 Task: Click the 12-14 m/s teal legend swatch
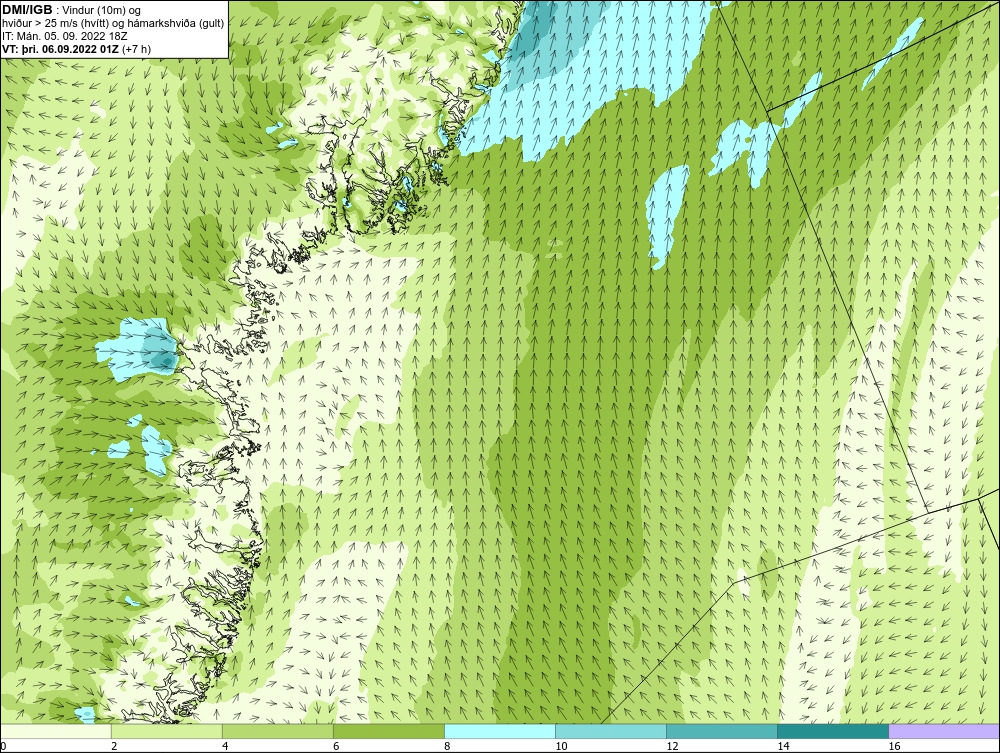[721, 731]
